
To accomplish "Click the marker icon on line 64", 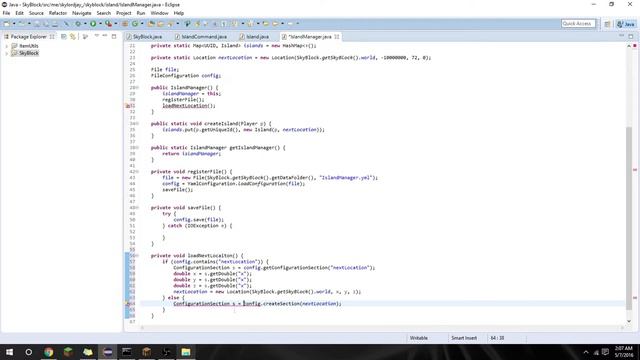I will [127, 304].
